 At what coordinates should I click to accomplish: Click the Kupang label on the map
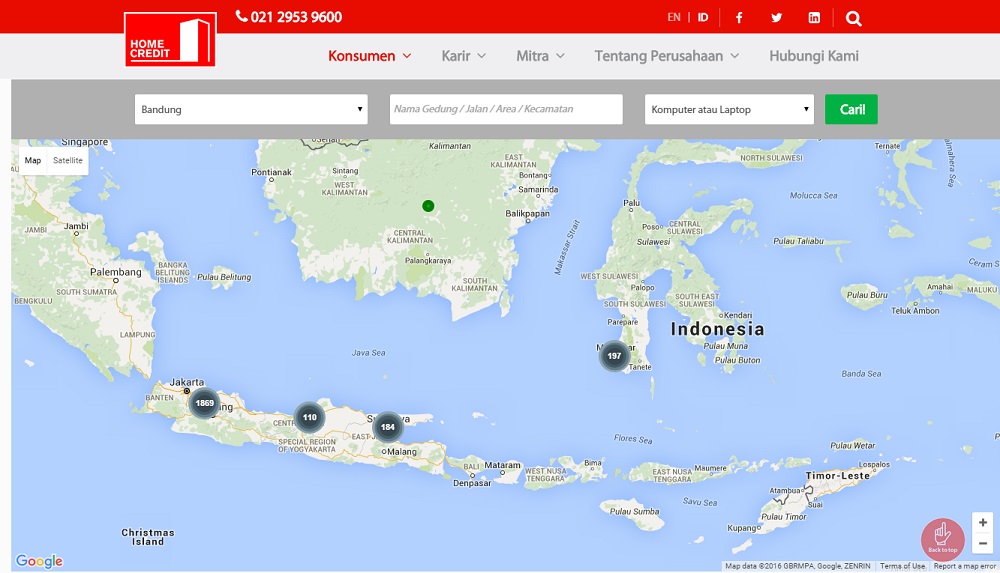(x=741, y=528)
